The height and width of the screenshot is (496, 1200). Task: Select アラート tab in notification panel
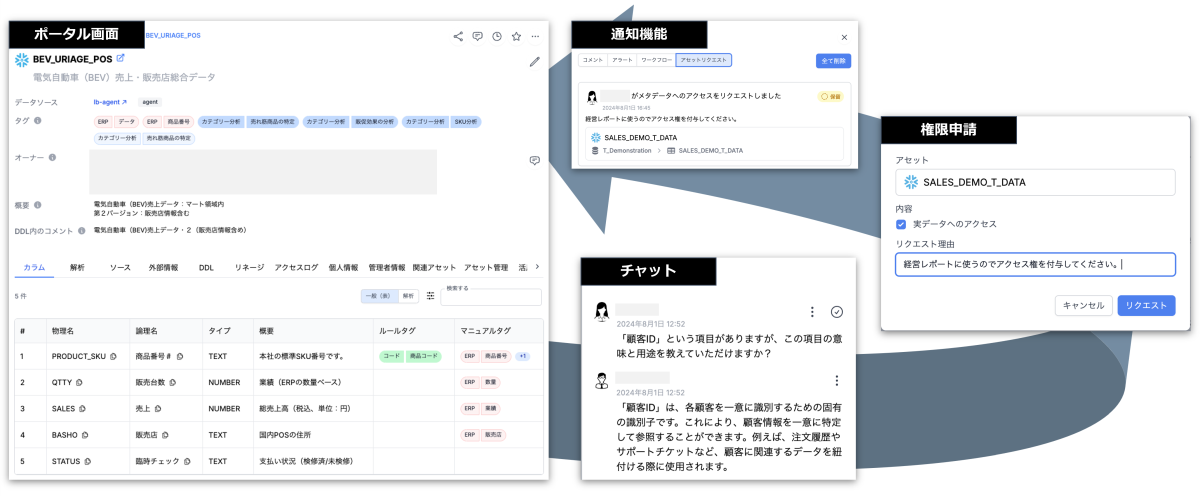click(622, 60)
